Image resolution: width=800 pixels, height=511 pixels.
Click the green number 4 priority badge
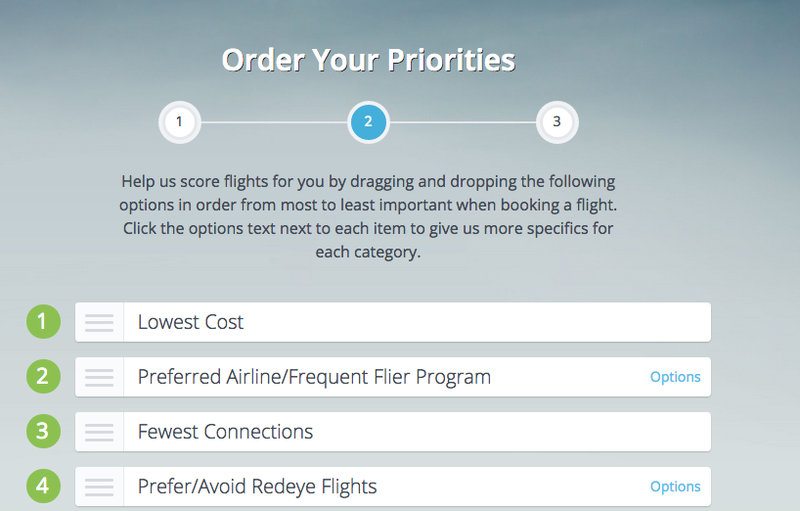tap(43, 486)
